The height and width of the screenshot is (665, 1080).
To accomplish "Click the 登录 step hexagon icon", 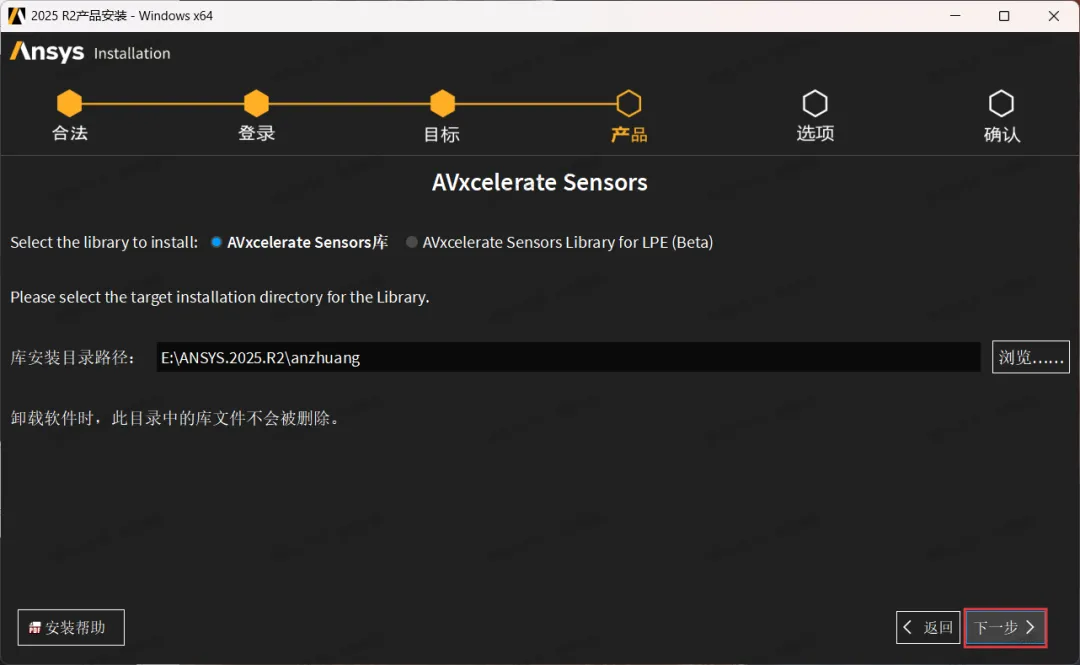I will click(x=256, y=103).
